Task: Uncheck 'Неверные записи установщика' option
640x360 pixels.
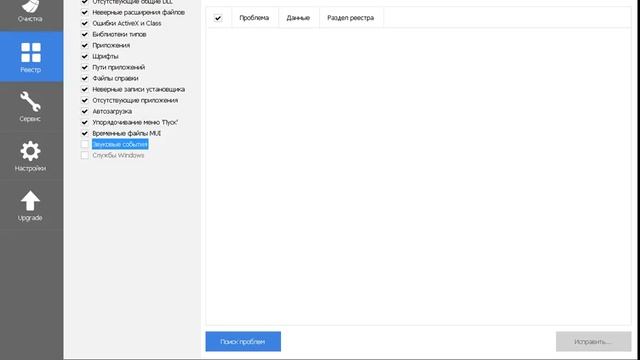Action: (x=84, y=89)
